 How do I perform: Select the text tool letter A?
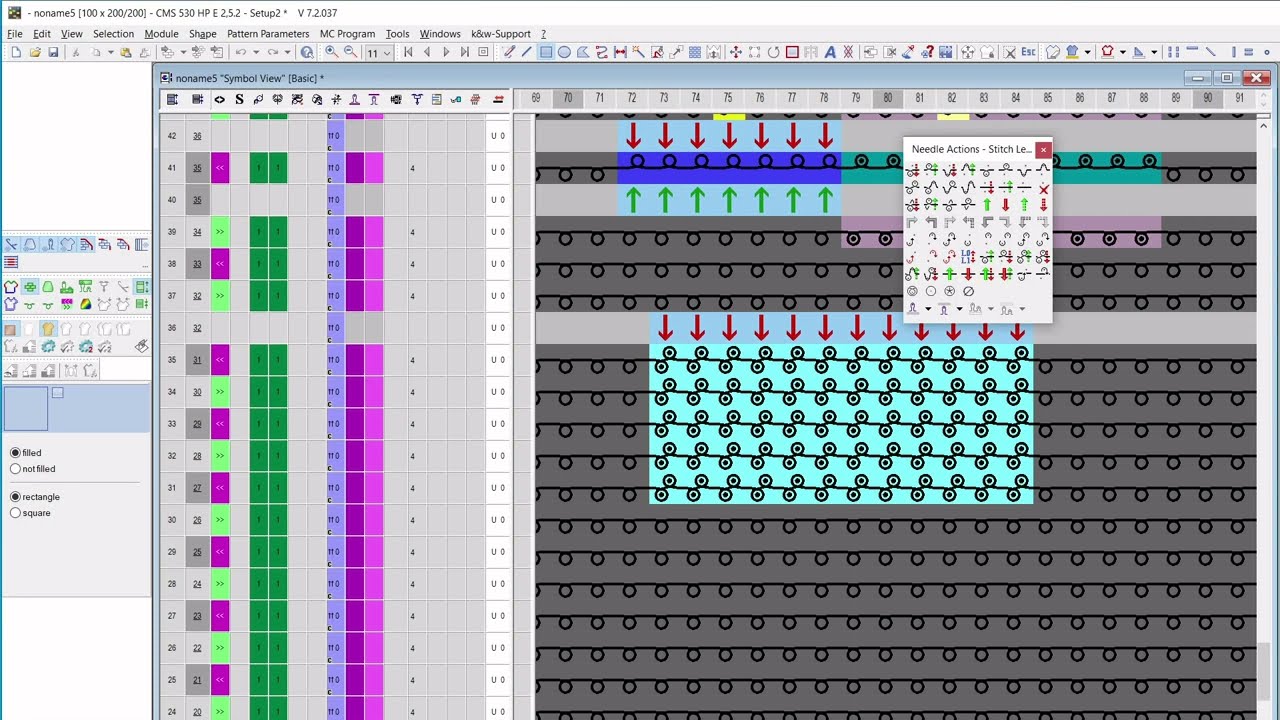[830, 52]
